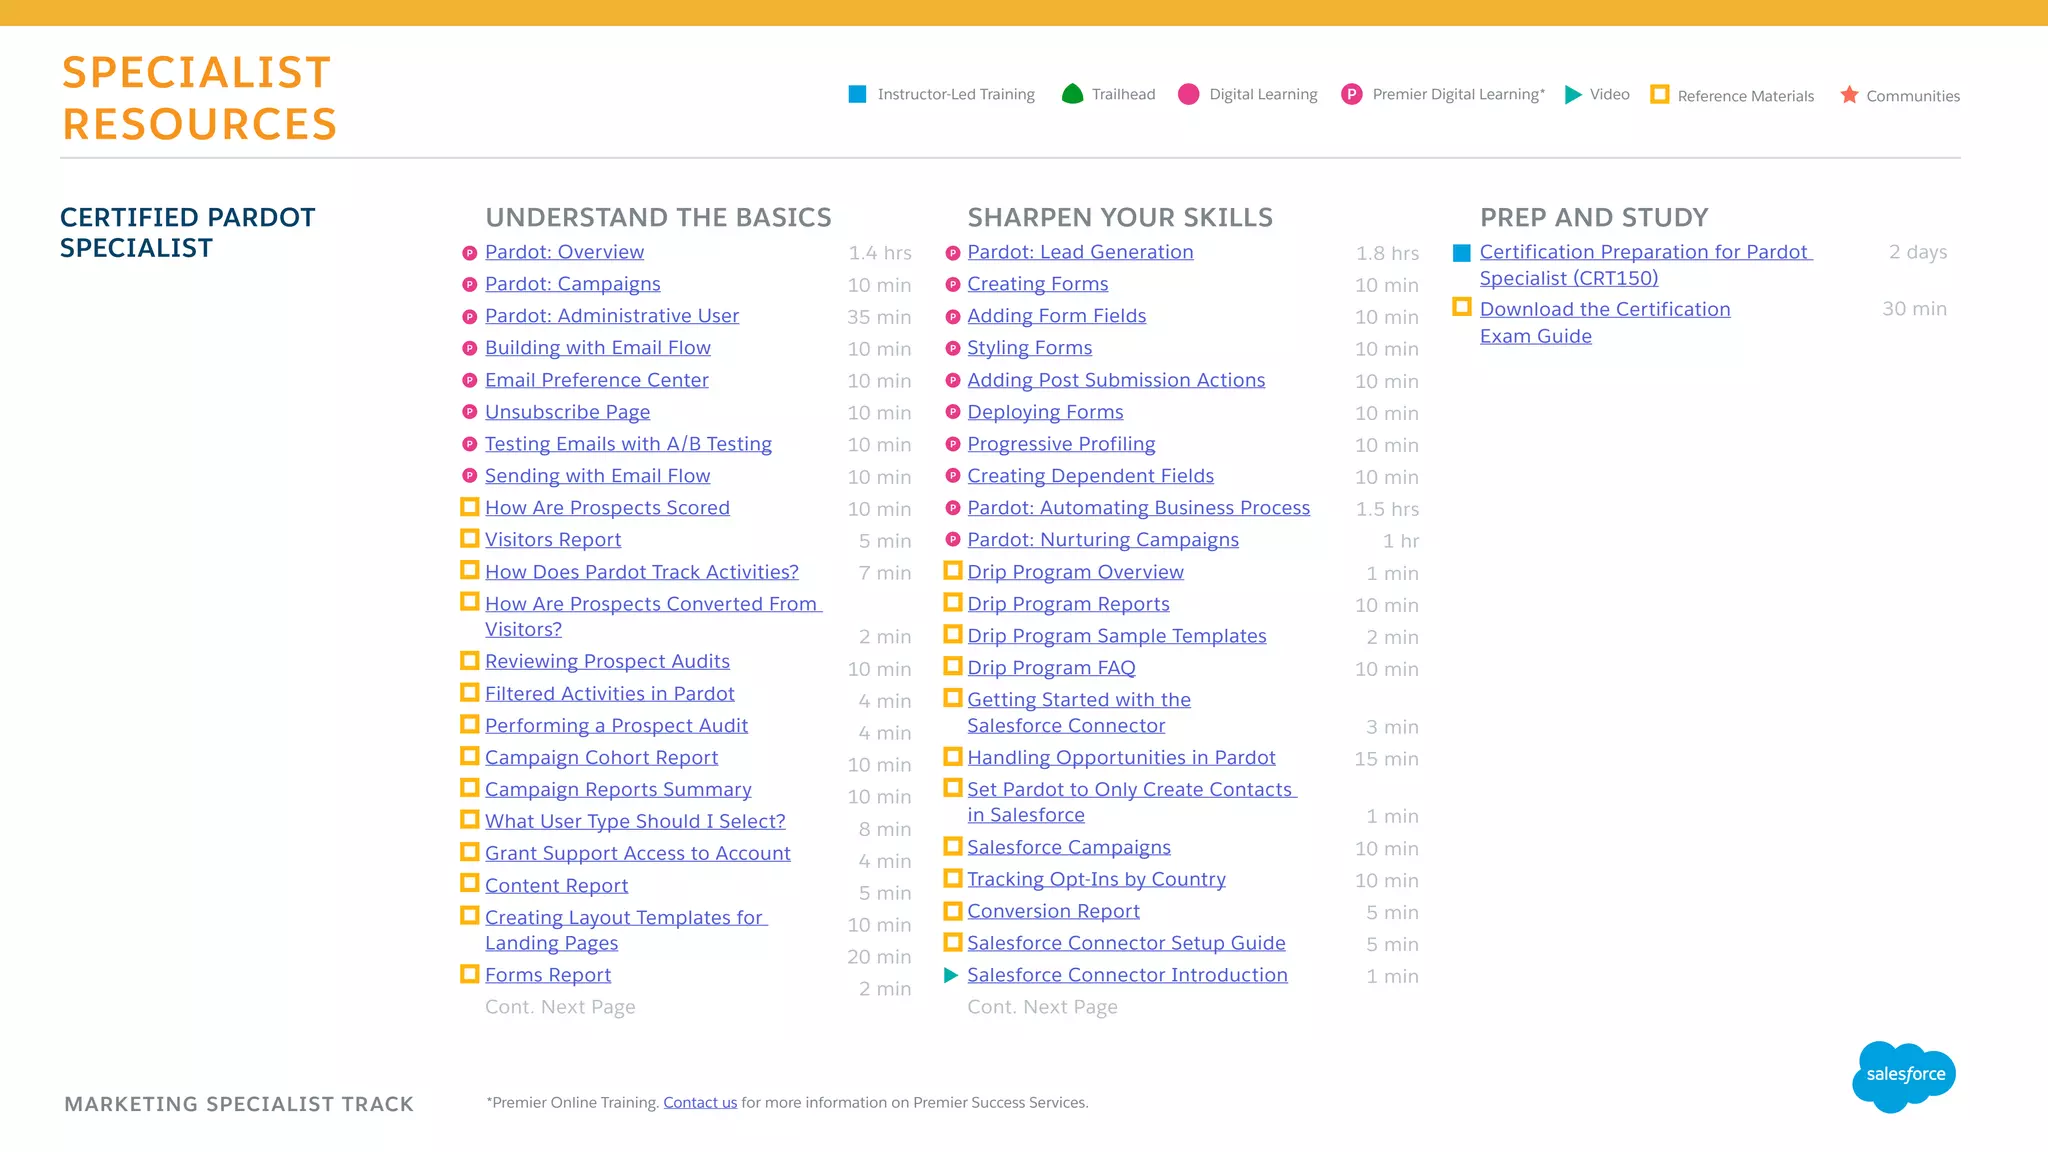Open Handling Opportunities in Pardot link
This screenshot has width=2048, height=1152.
pos(1122,758)
